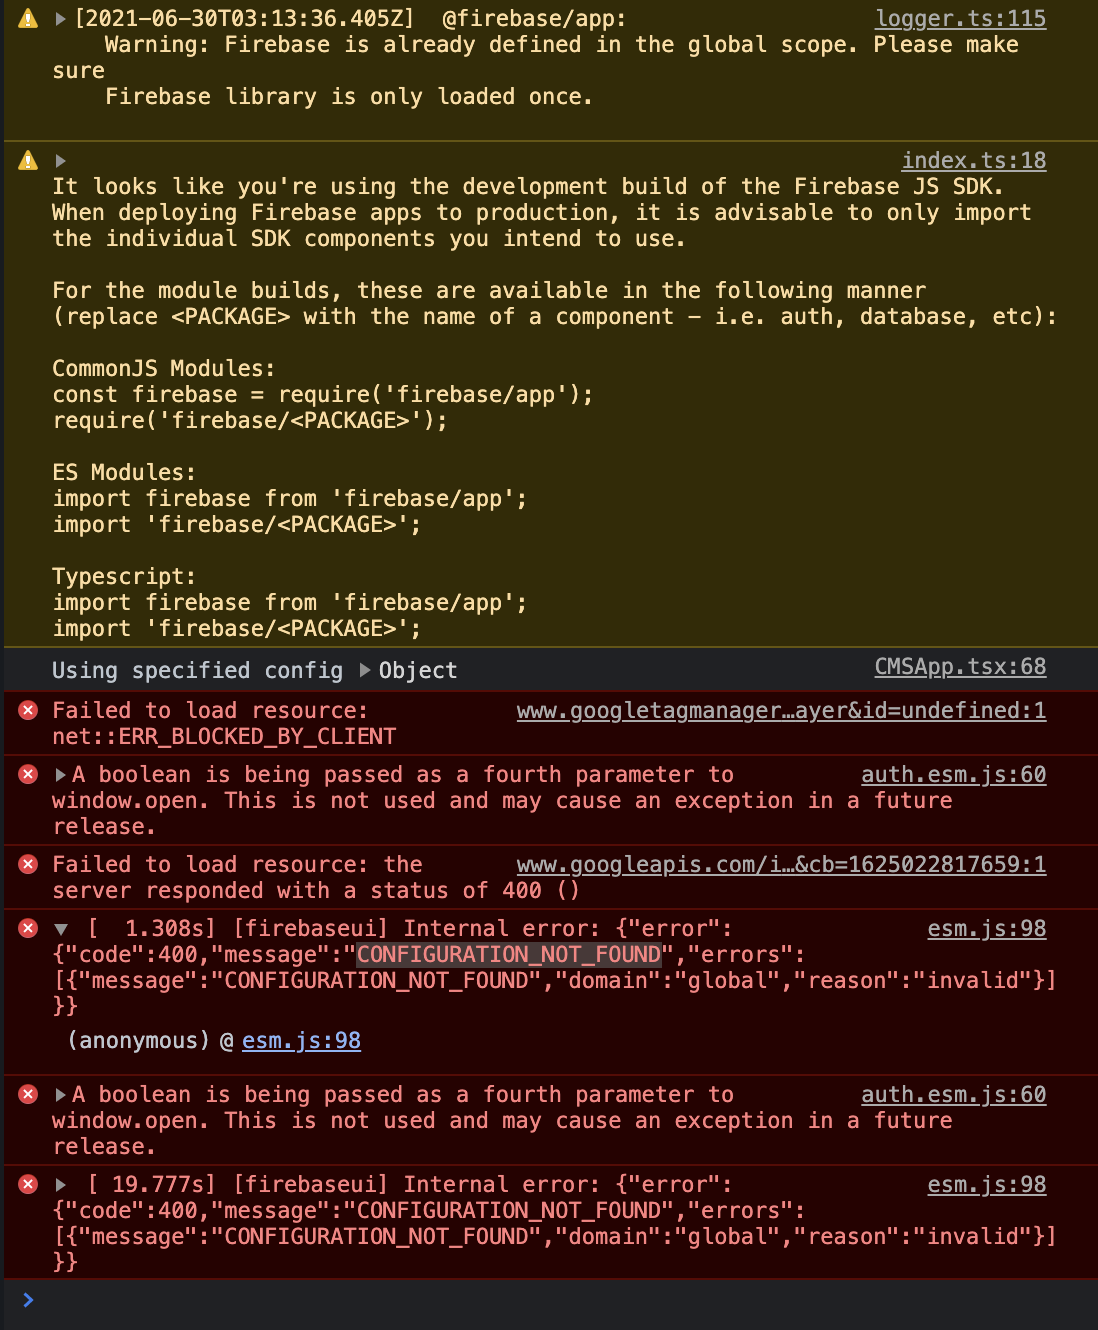
Task: Open the CMSApp.tsx:68 source link
Action: tap(959, 666)
